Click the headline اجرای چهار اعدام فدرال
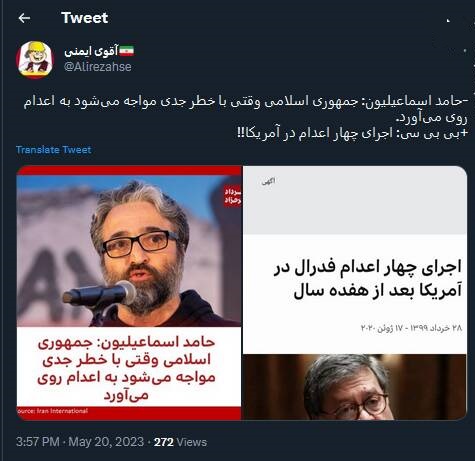 click(x=368, y=279)
